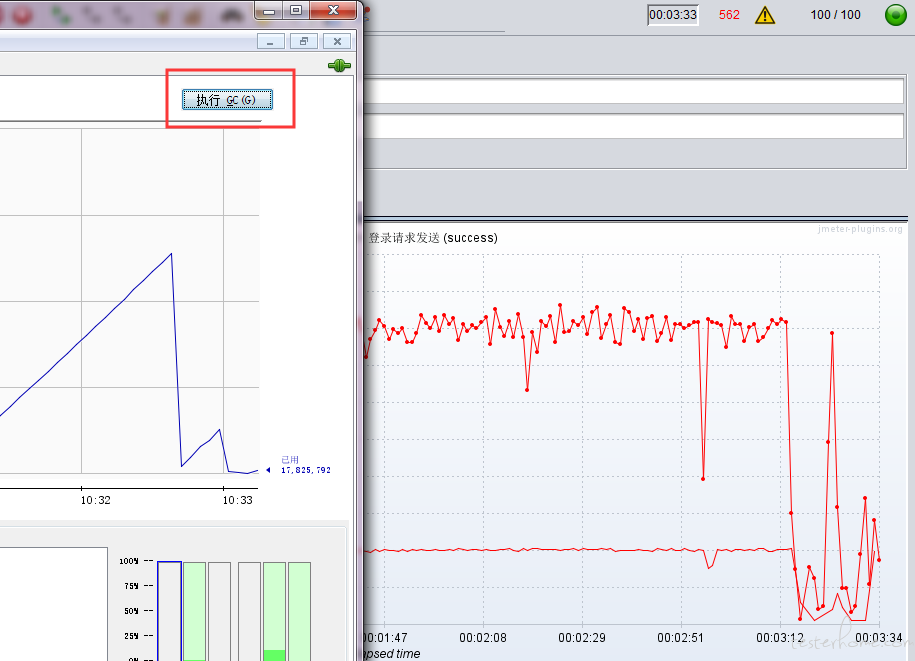Select the memory pool bar with dark green base

coord(274,610)
